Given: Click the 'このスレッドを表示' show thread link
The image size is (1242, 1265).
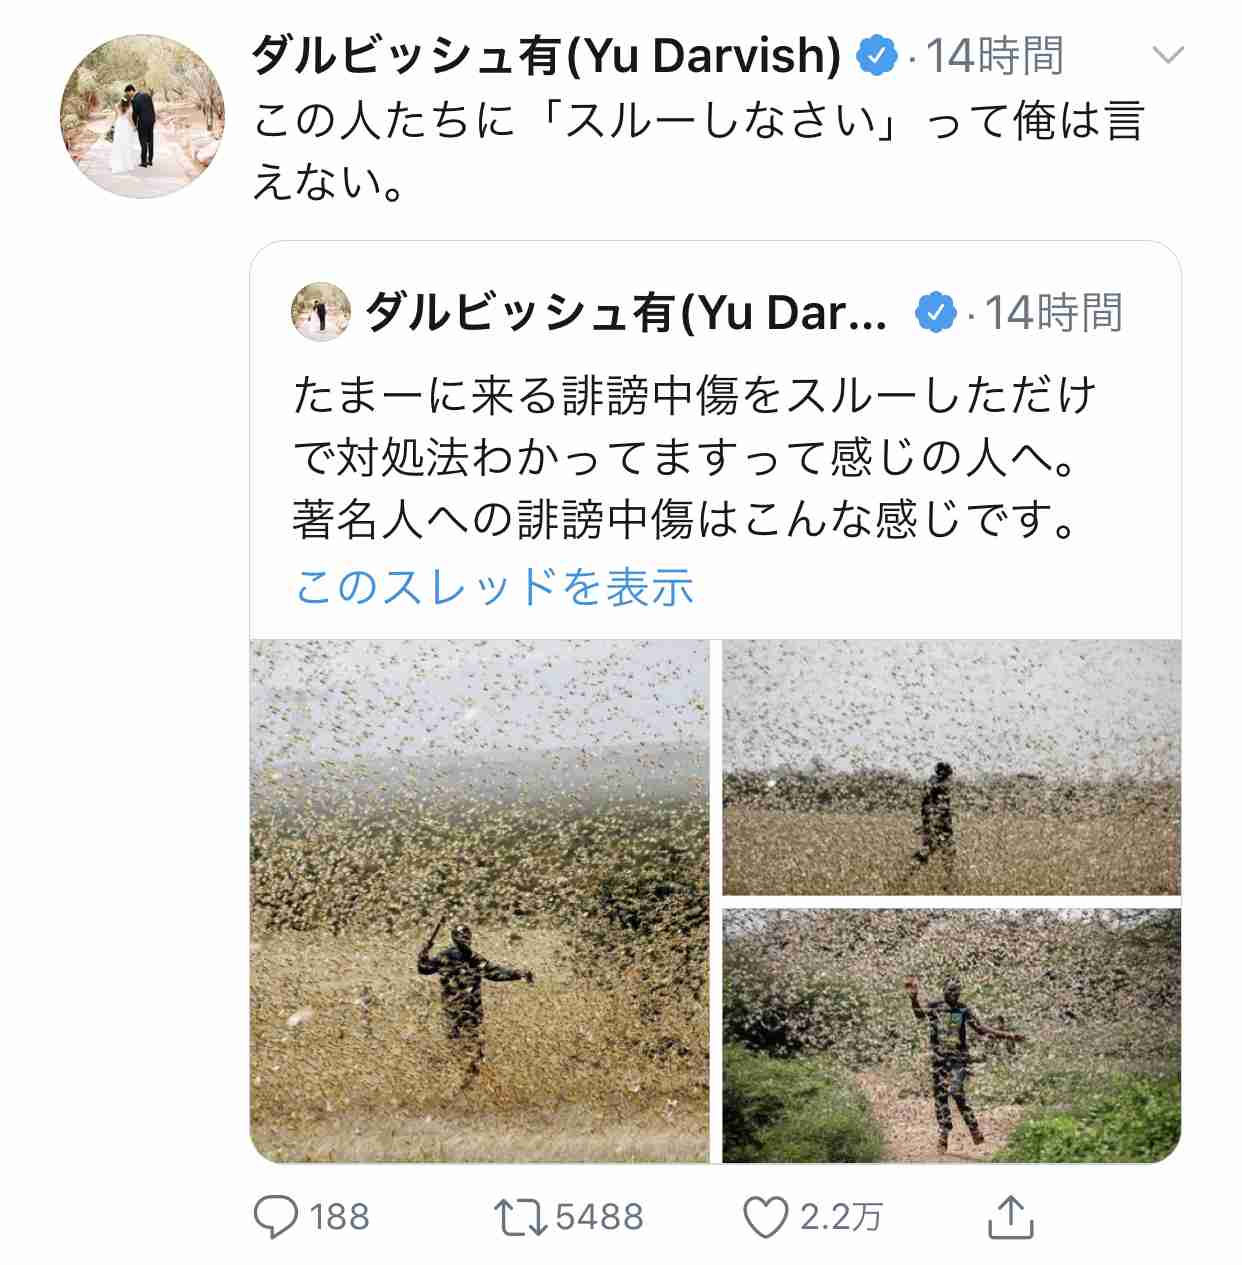Looking at the screenshot, I should tap(494, 586).
